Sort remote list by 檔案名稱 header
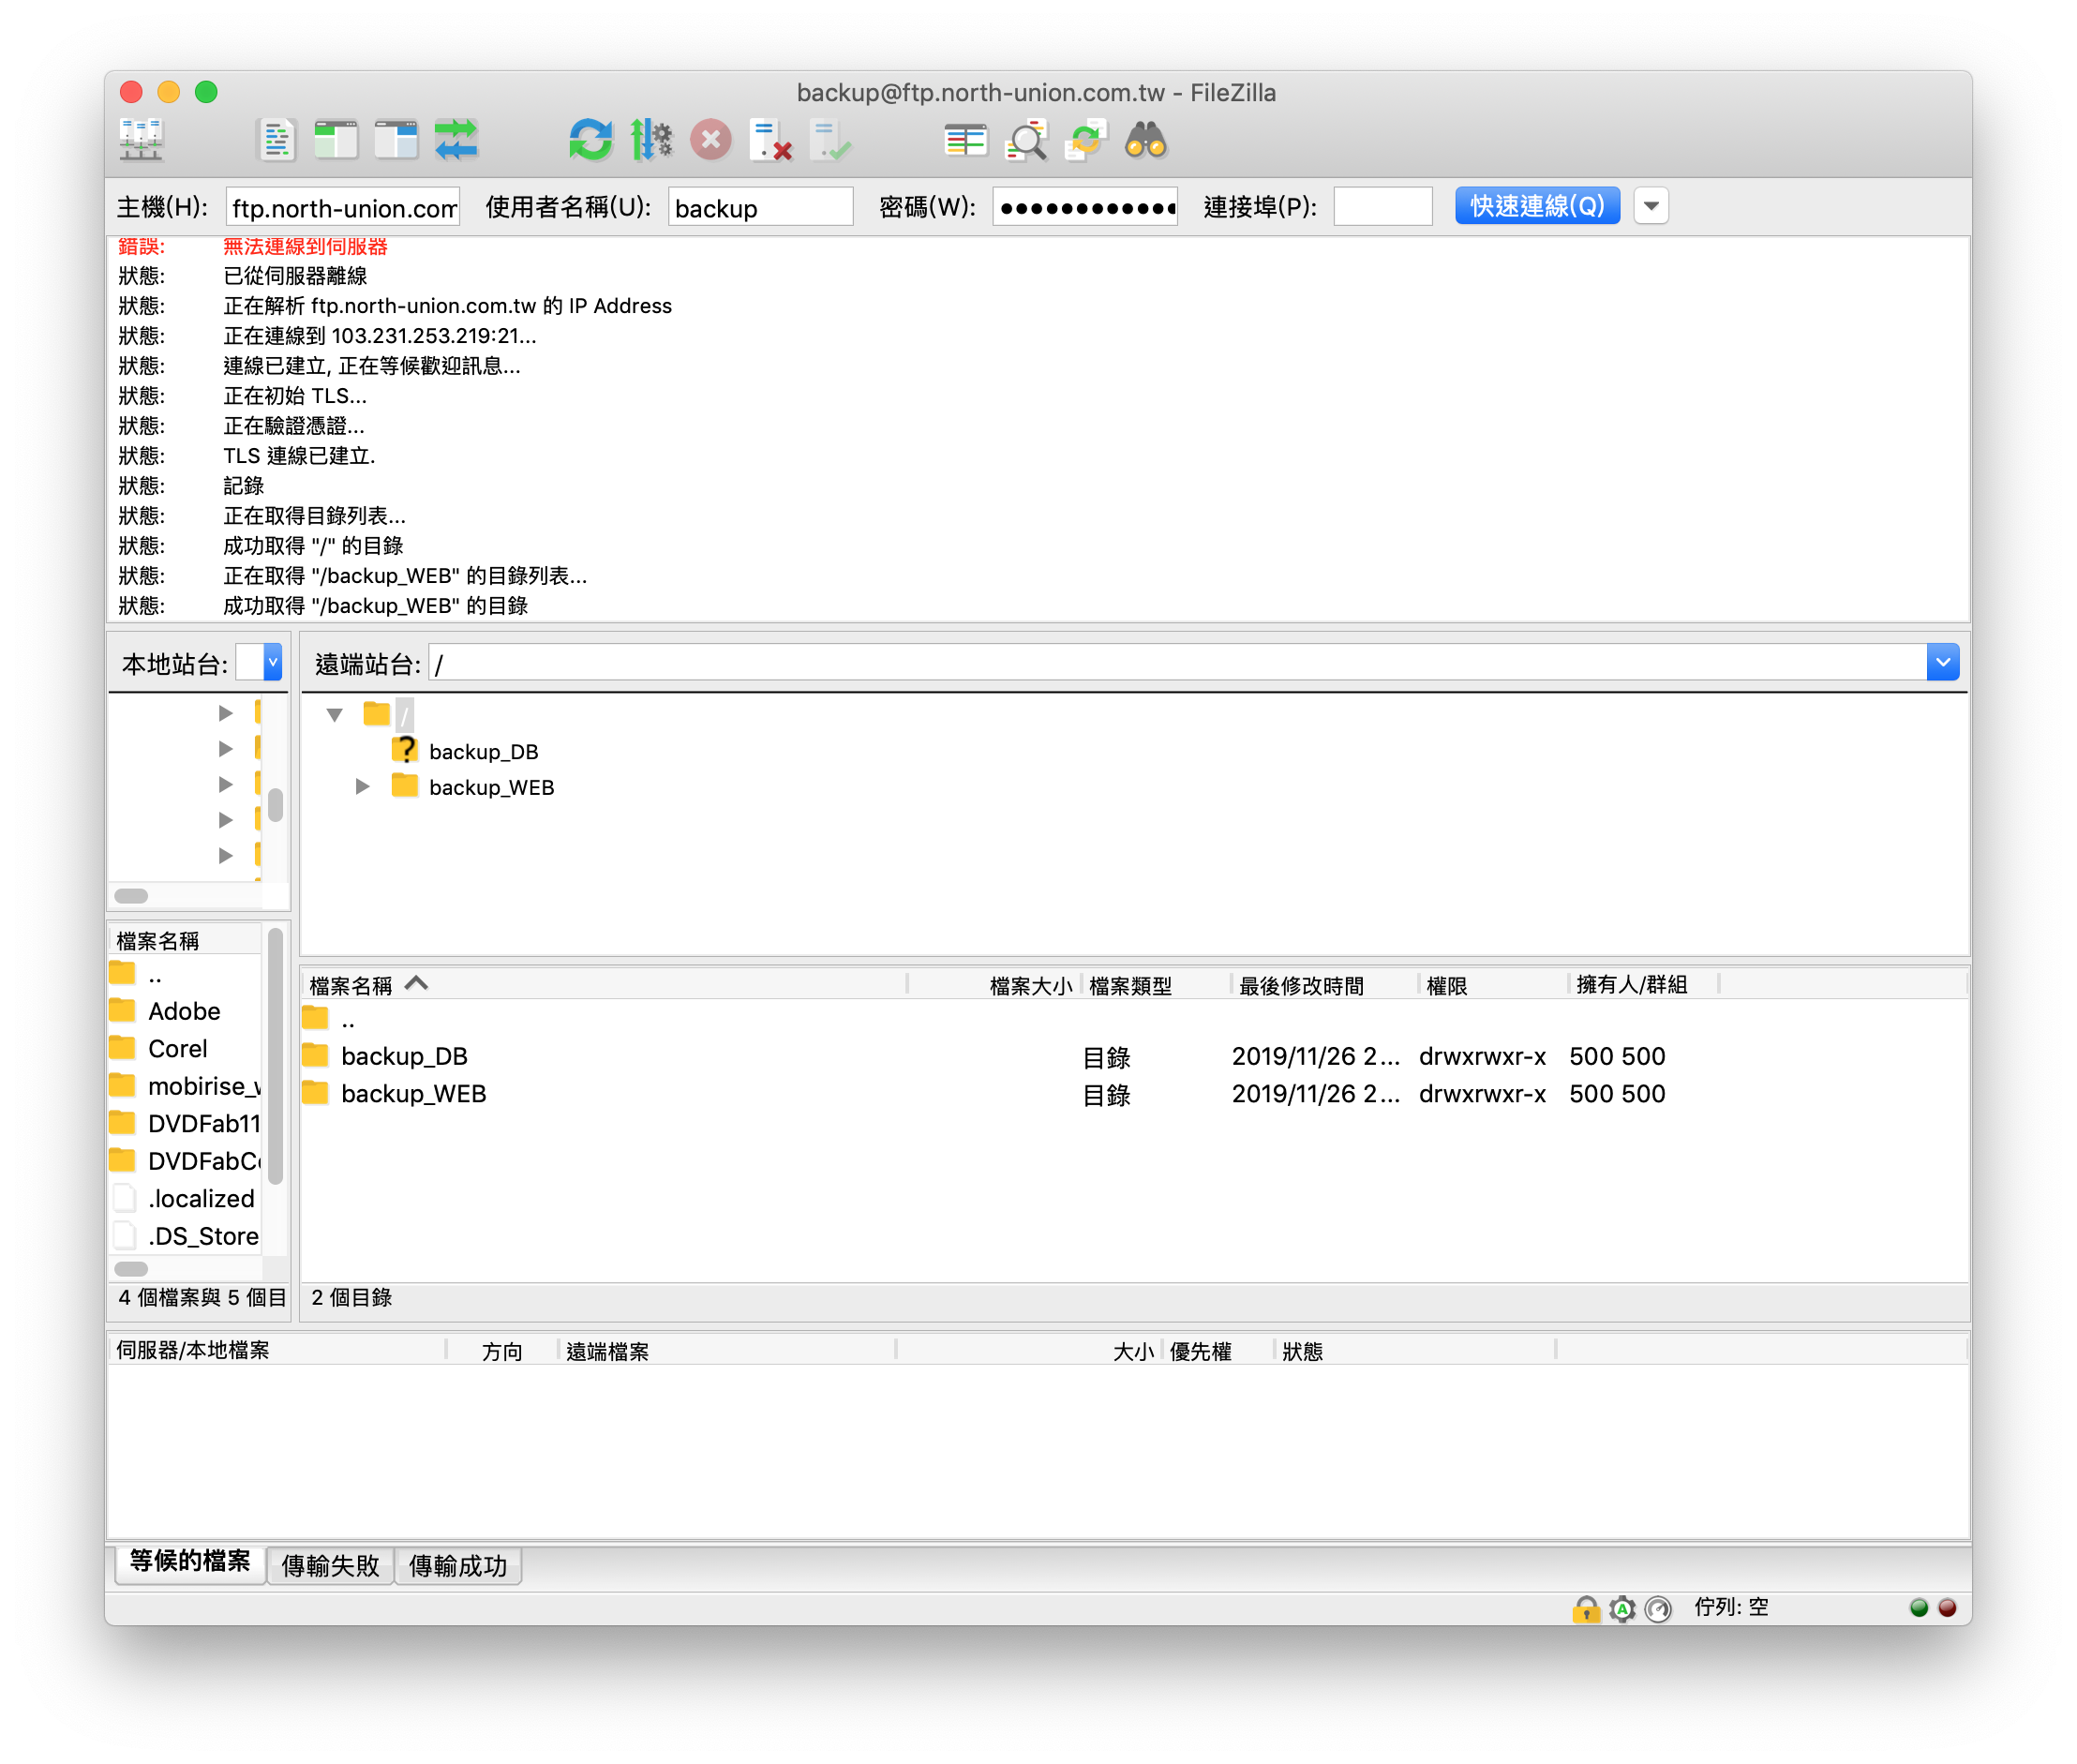 click(351, 985)
